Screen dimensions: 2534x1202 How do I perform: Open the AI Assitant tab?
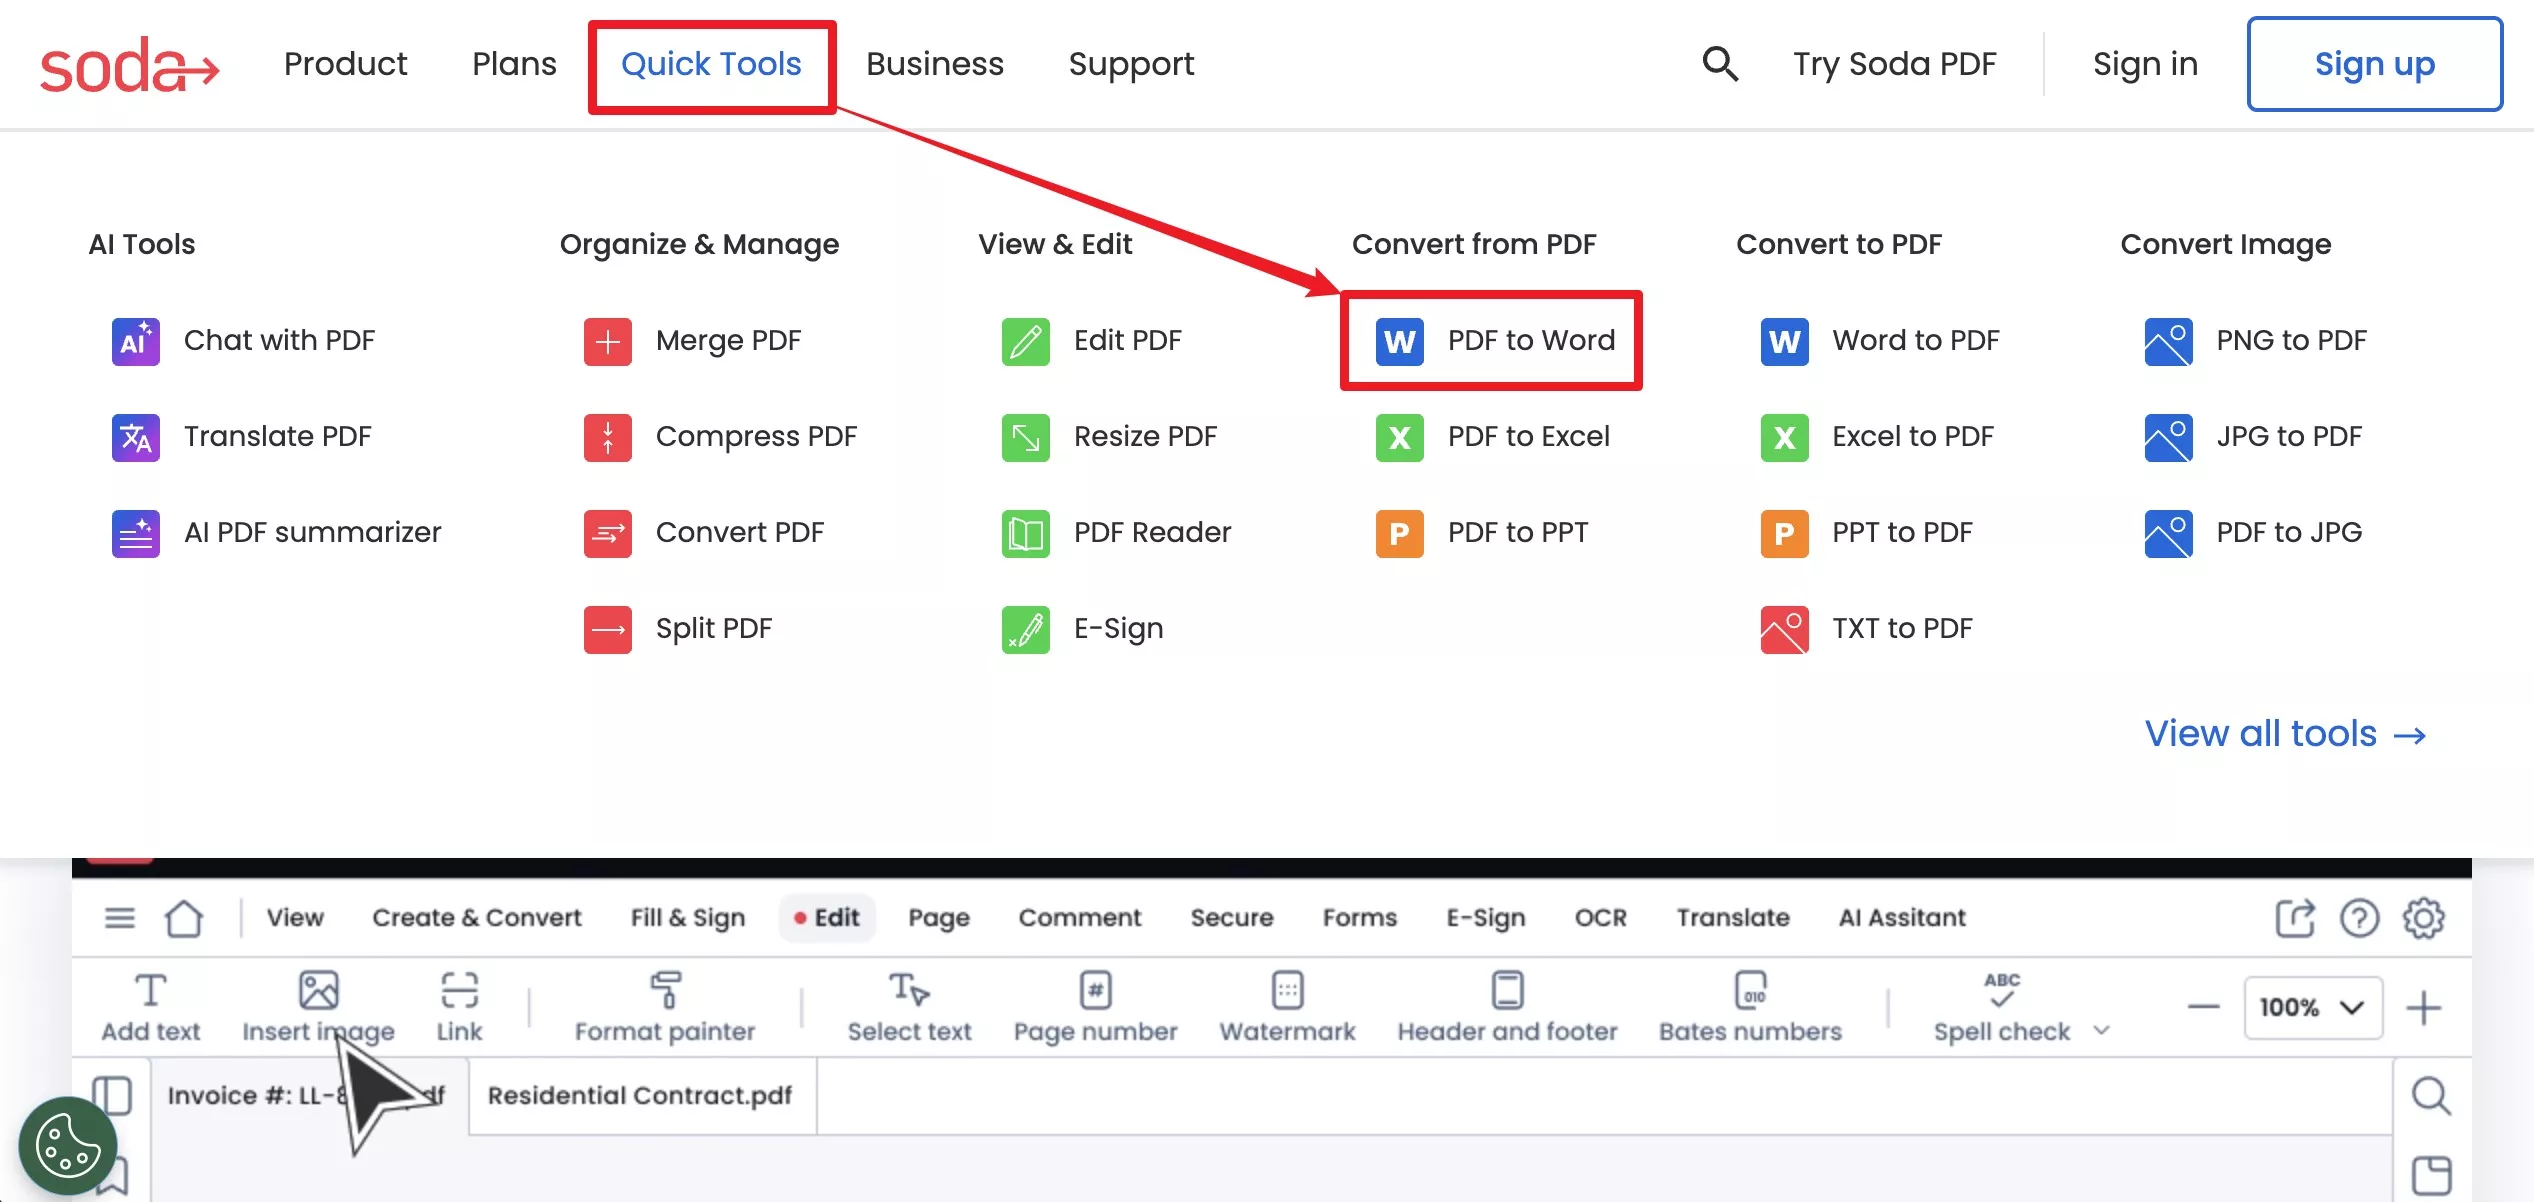coord(1902,917)
